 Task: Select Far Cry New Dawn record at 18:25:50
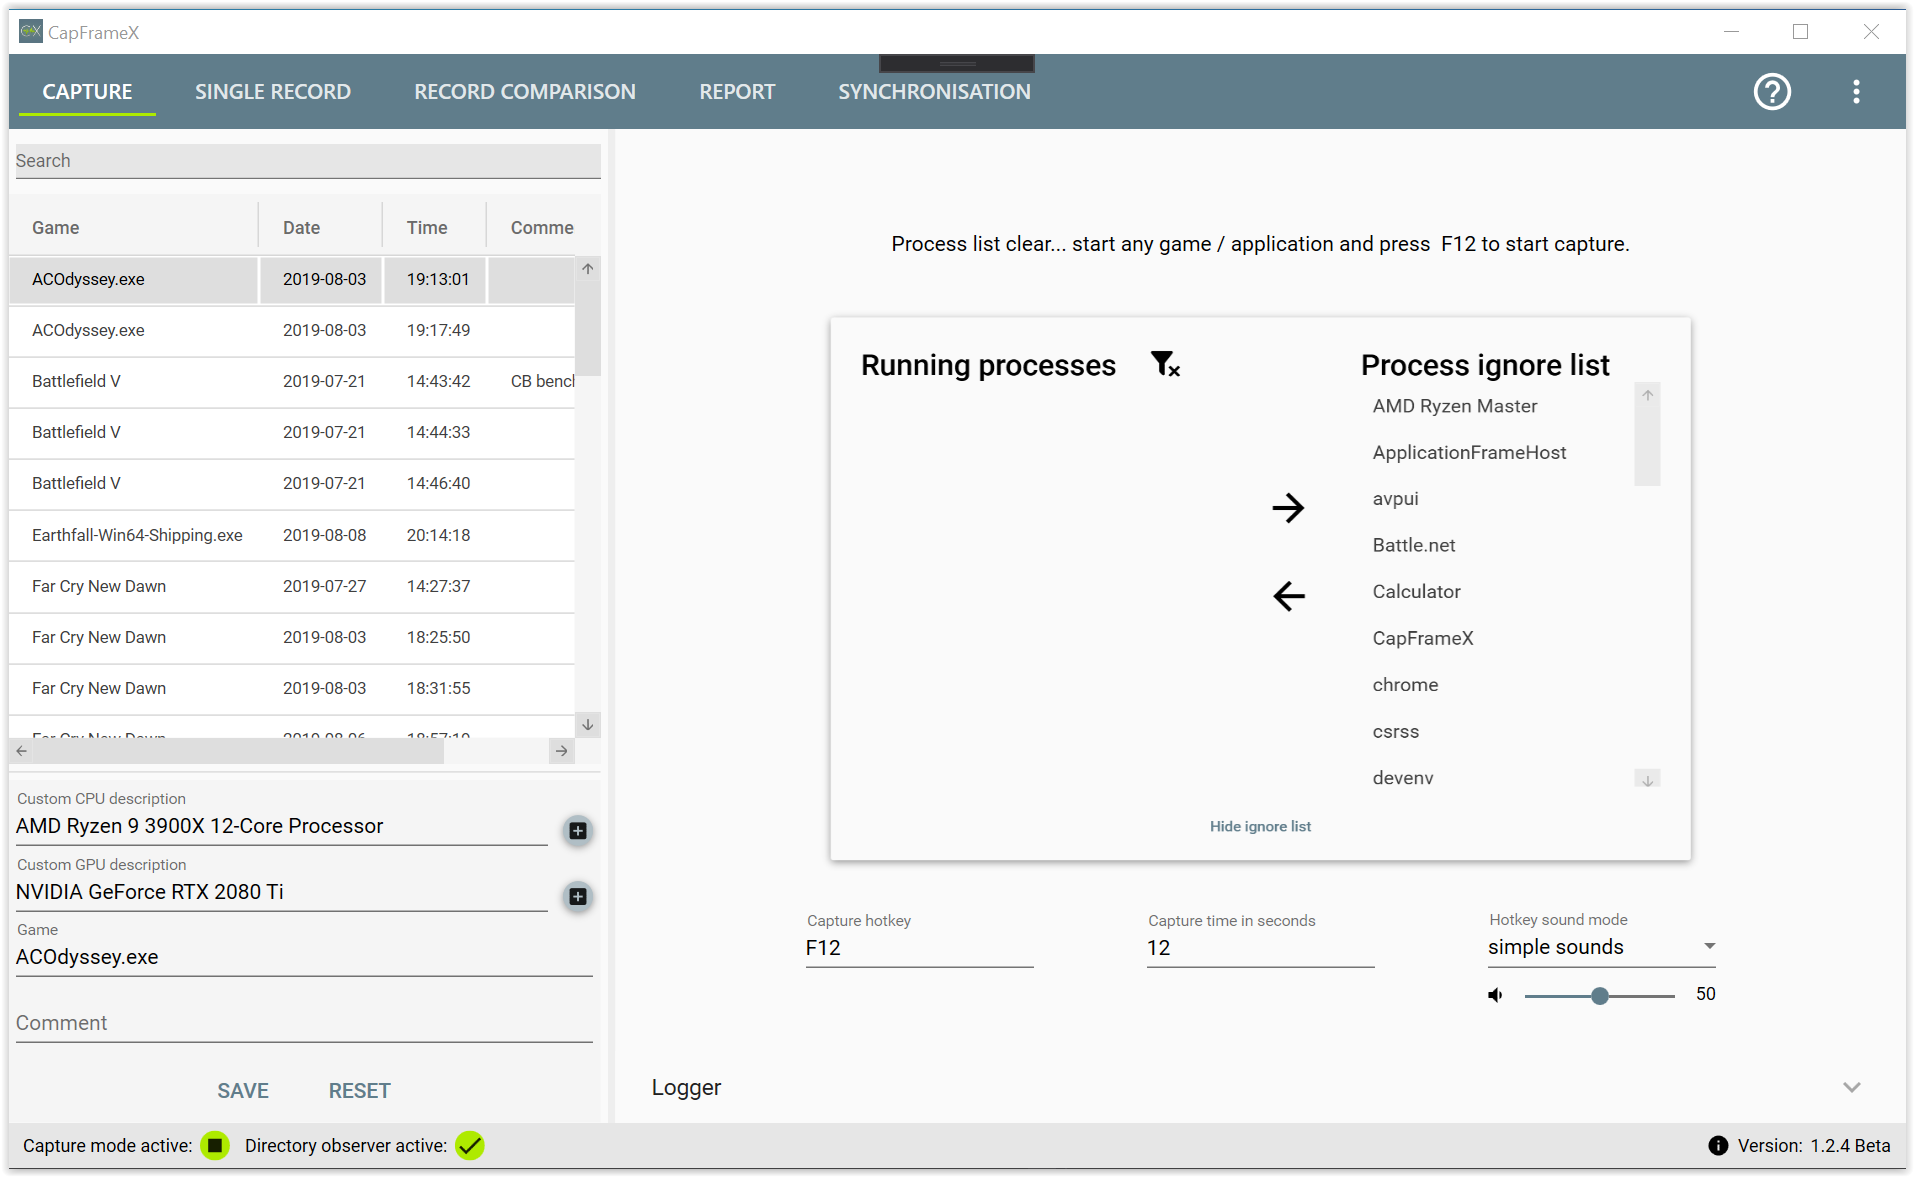click(292, 637)
